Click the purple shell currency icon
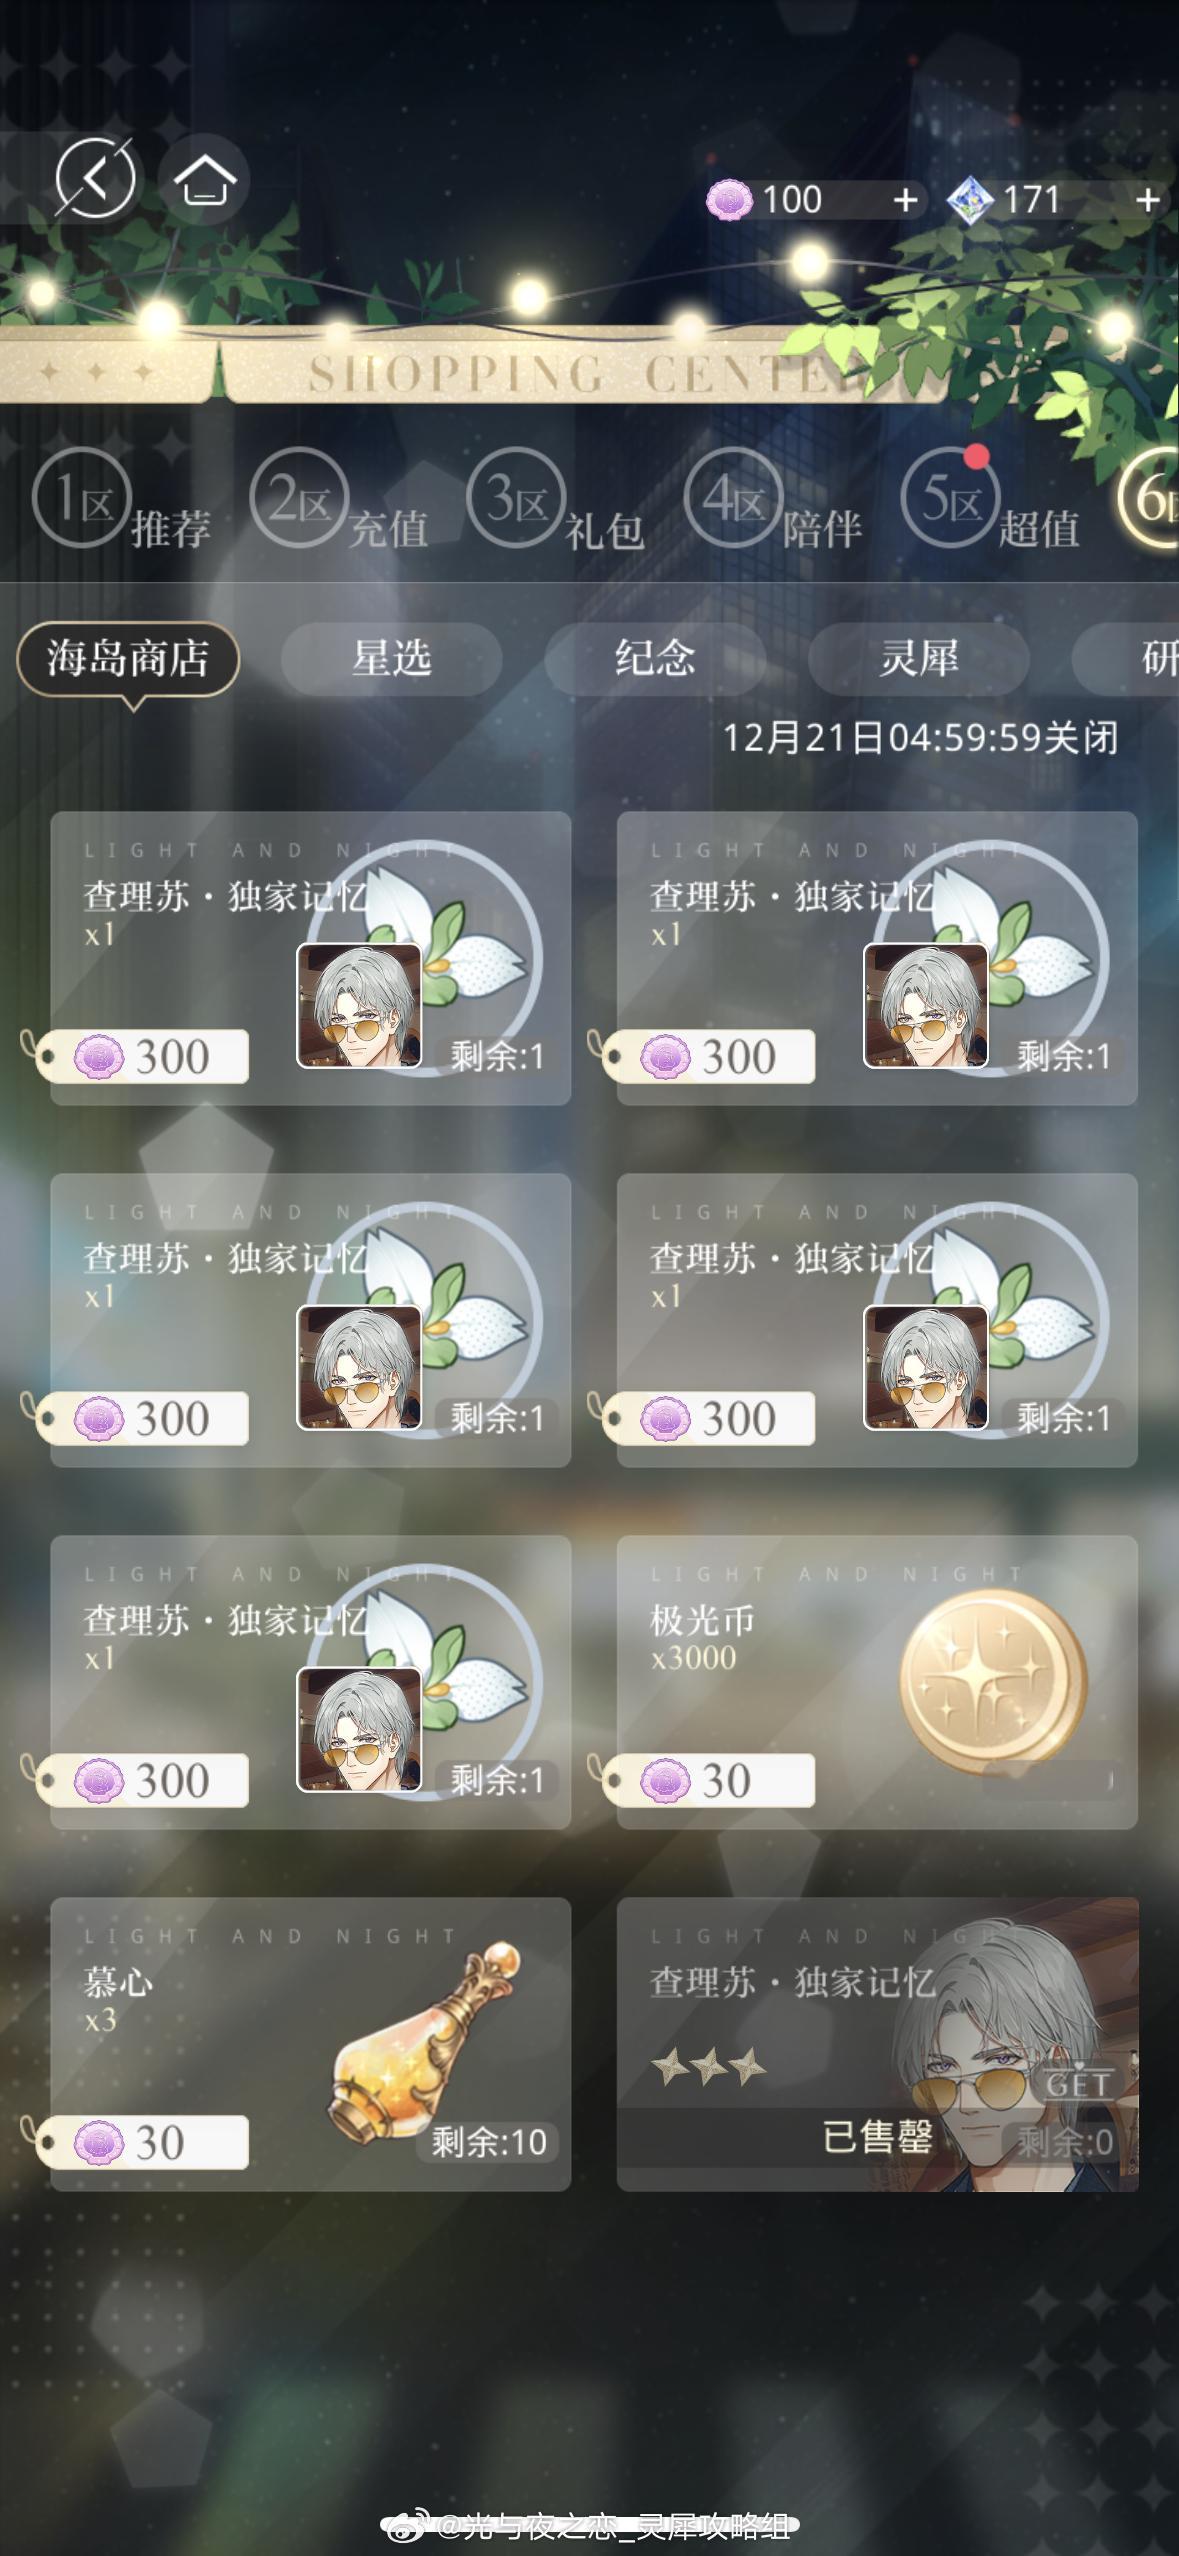 (x=729, y=200)
